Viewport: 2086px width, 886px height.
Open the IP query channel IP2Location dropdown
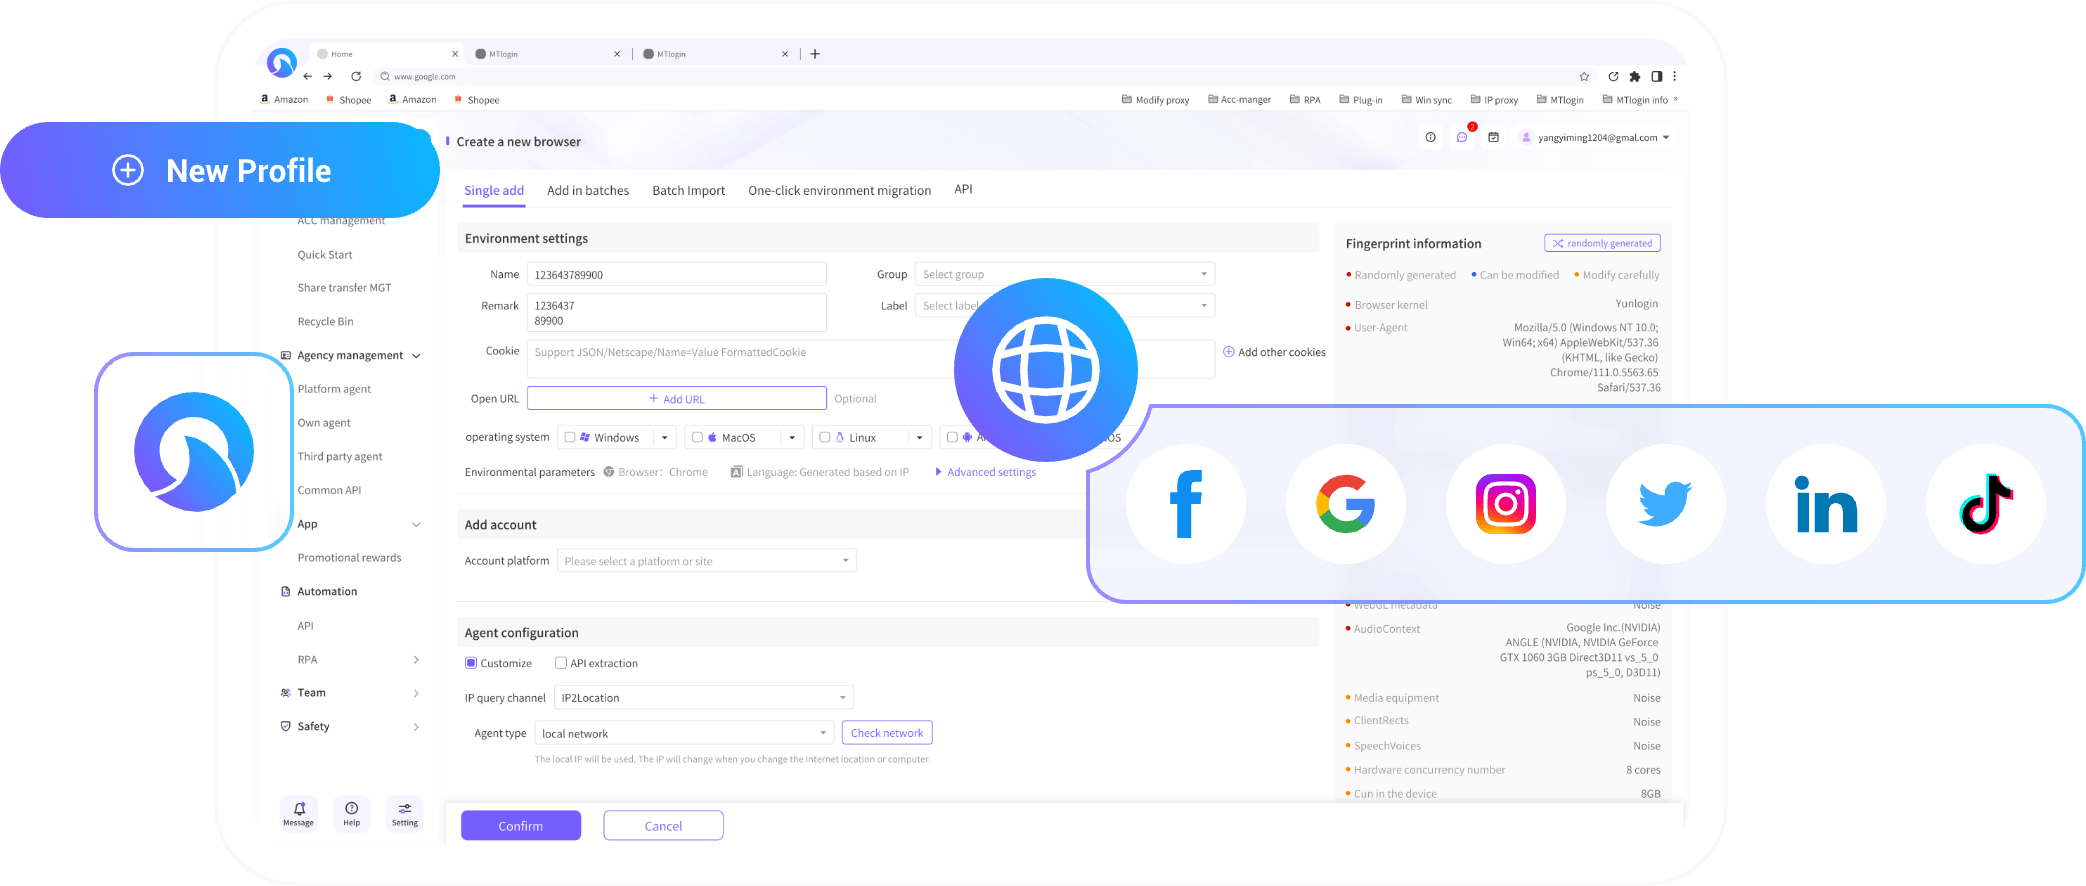704,697
